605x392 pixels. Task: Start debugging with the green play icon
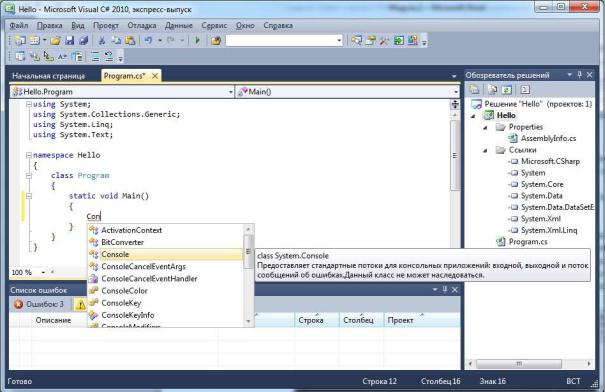(x=197, y=40)
